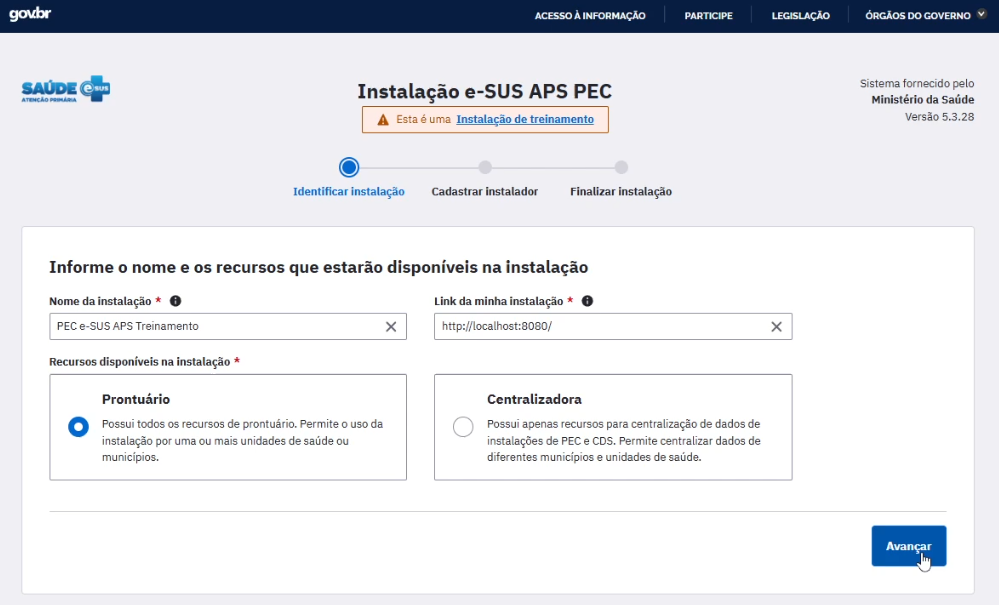The image size is (999, 605).
Task: Show info tooltip for Nome da instalação
Action: tap(175, 301)
